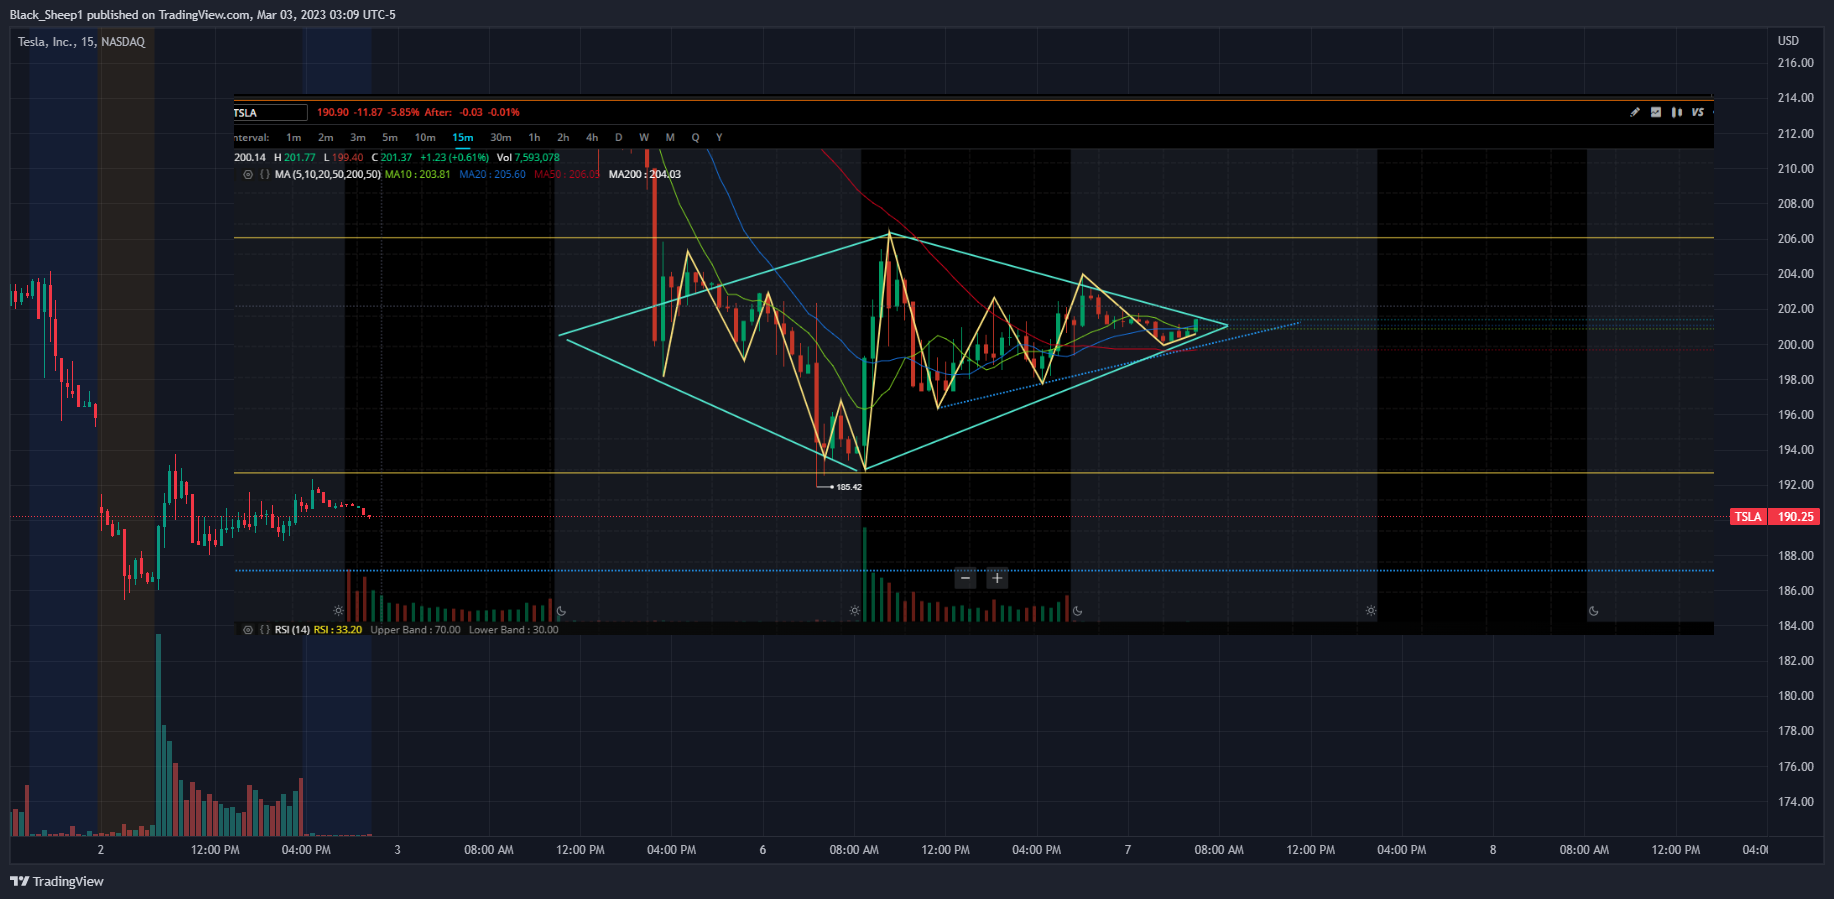Click the zoom out minus button
The height and width of the screenshot is (899, 1834).
965,578
